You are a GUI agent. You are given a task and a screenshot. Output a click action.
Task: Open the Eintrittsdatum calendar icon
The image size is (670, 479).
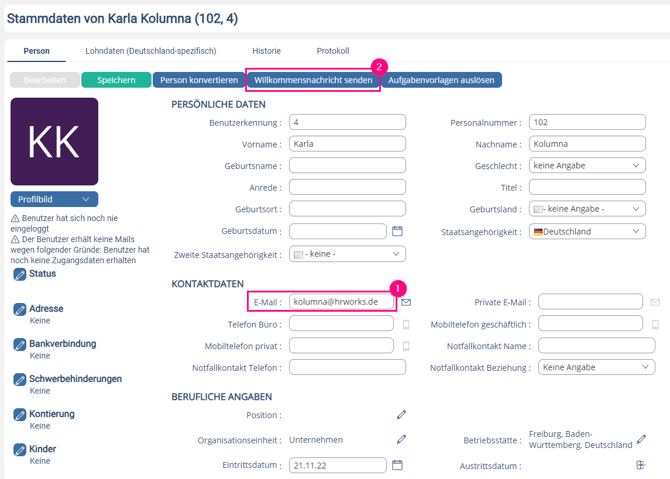click(397, 465)
